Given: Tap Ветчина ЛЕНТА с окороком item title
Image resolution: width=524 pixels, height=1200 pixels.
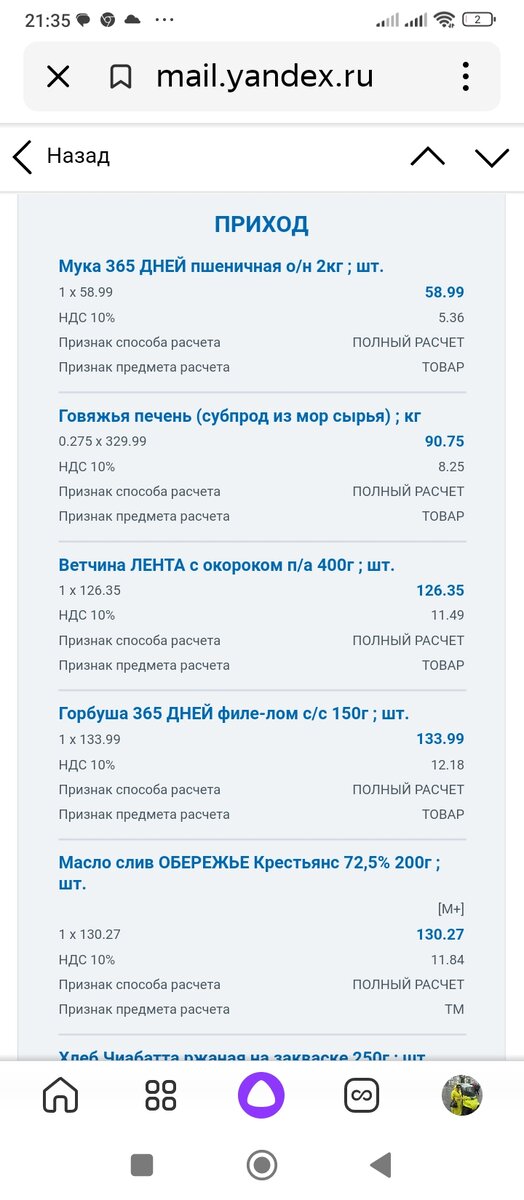Looking at the screenshot, I should [x=226, y=564].
